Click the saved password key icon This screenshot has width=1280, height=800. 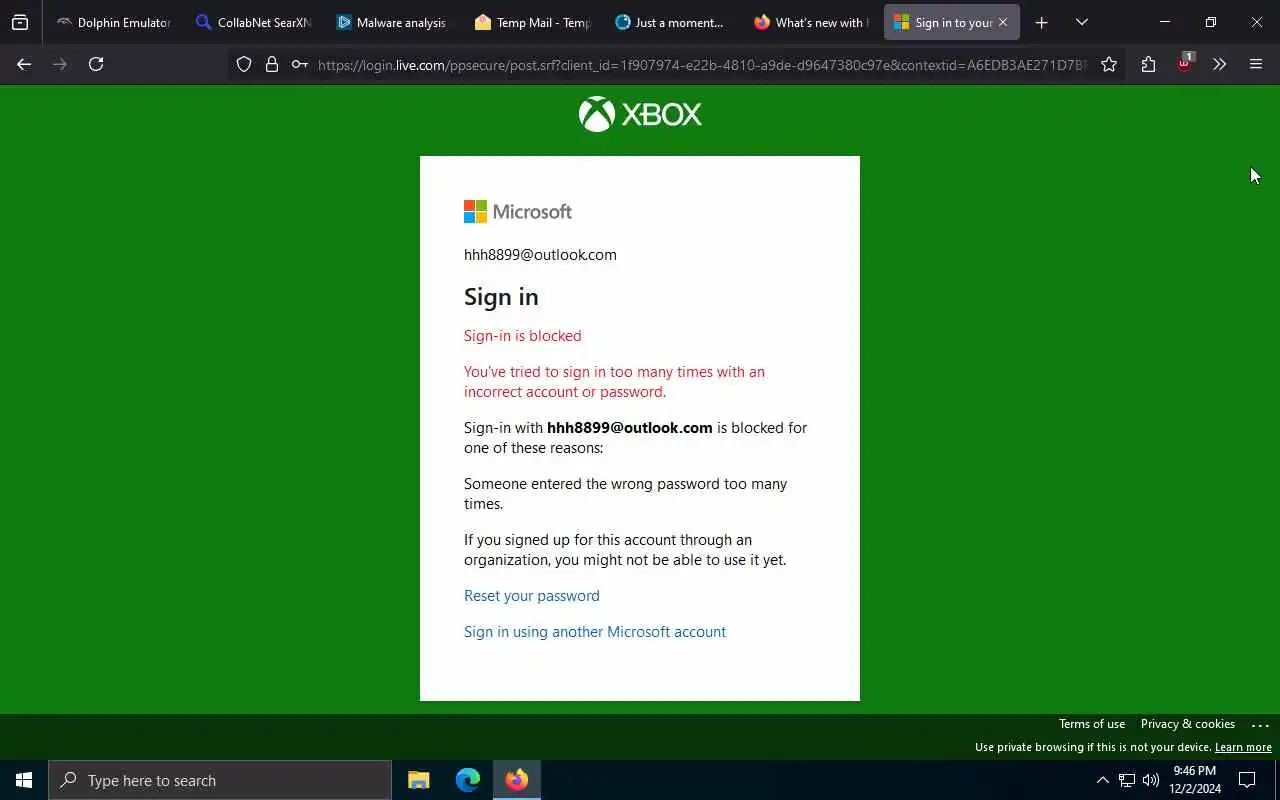click(x=299, y=64)
